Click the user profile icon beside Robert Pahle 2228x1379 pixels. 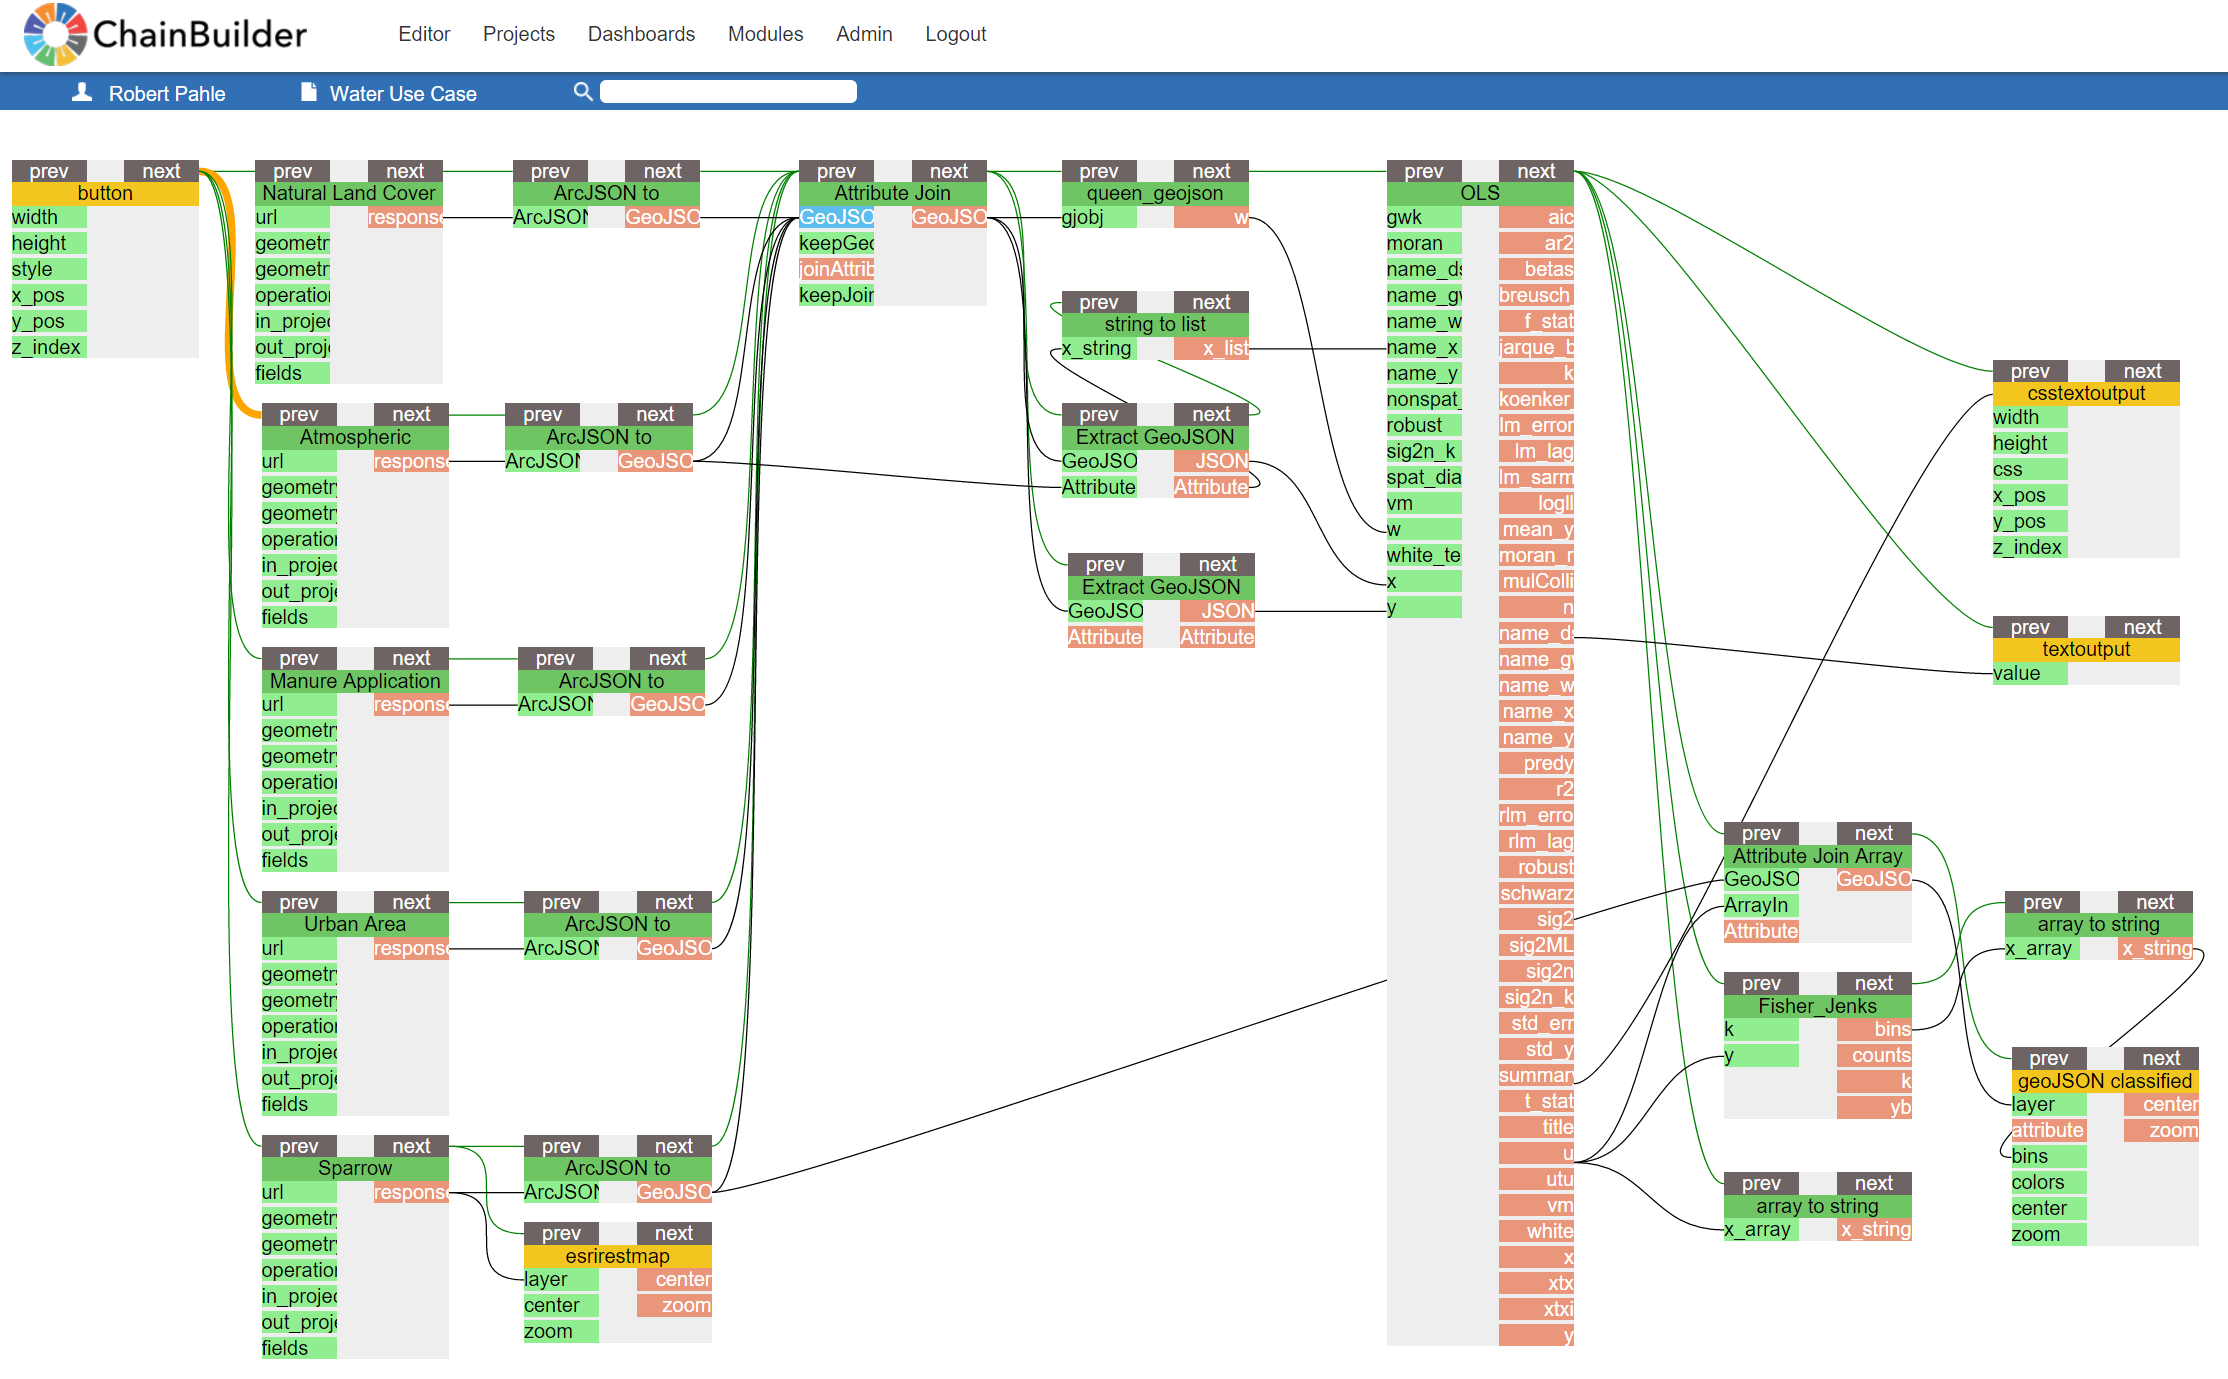click(82, 93)
